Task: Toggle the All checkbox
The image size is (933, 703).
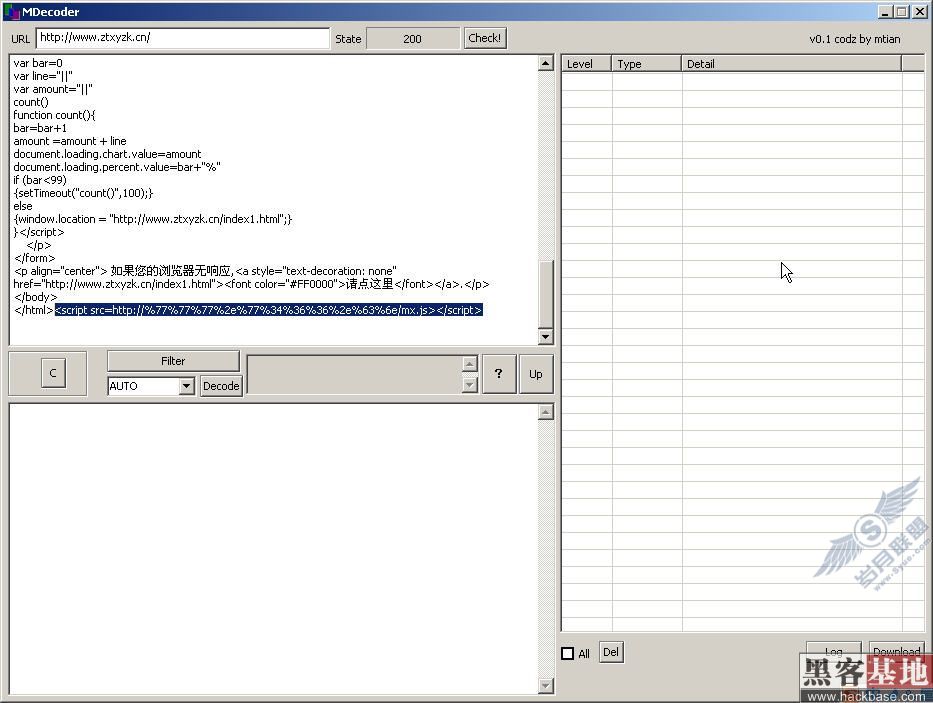Action: pyautogui.click(x=568, y=654)
